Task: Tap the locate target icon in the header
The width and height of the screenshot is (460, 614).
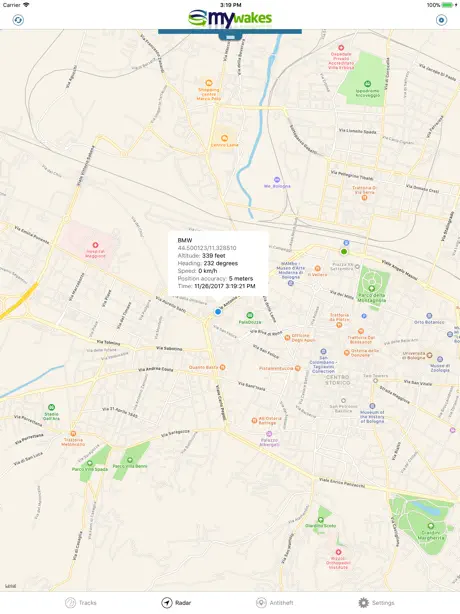Action: pyautogui.click(x=441, y=20)
